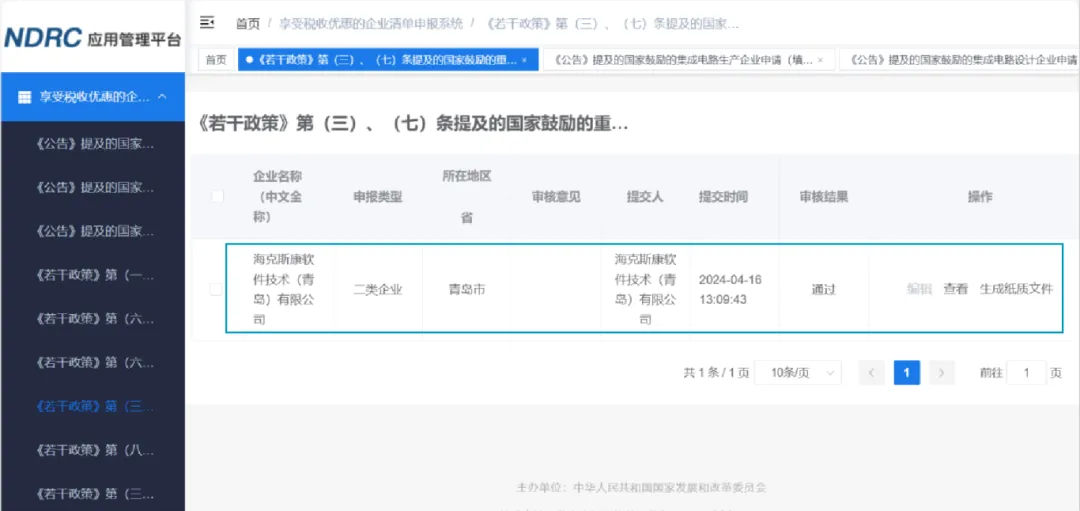Open the 10条/页 page size dropdown
This screenshot has width=1080, height=511.
click(x=797, y=373)
